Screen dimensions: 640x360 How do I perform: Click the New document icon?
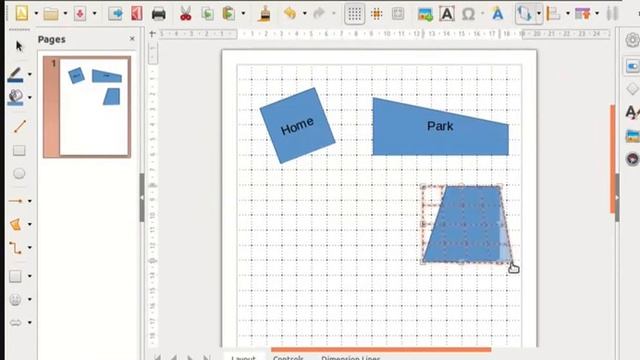point(22,13)
